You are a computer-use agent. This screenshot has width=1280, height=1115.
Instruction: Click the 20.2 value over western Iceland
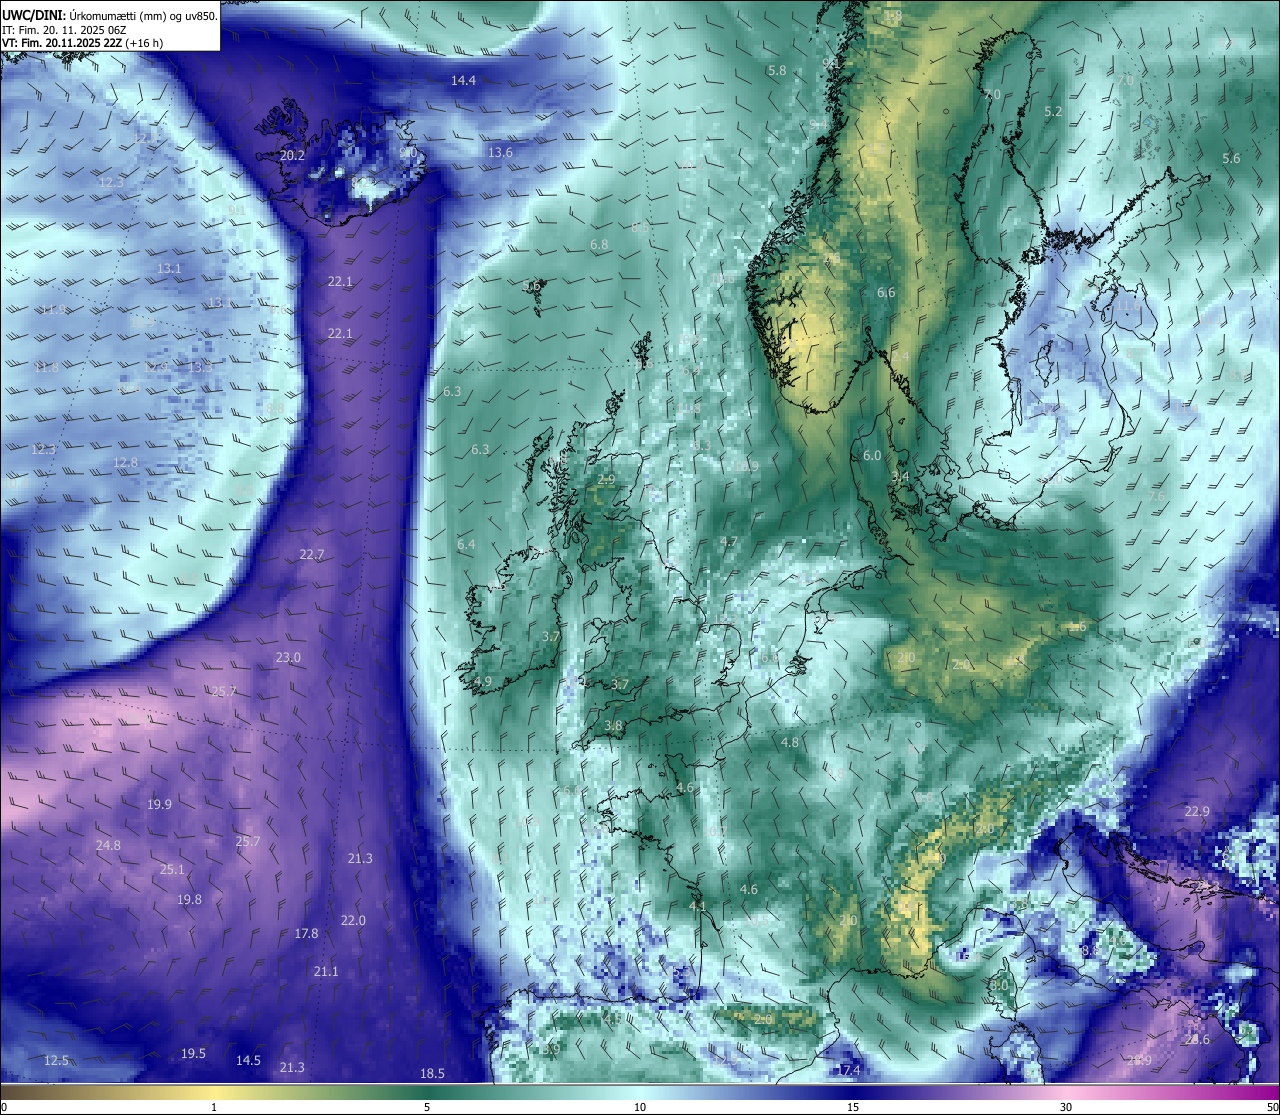pos(292,155)
